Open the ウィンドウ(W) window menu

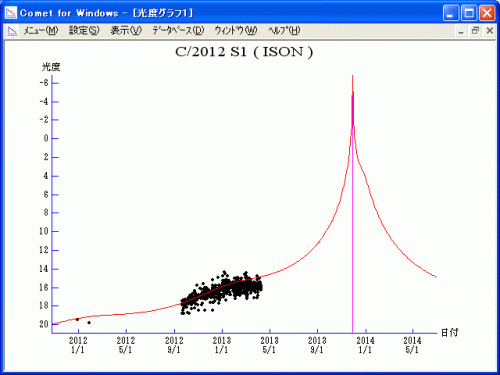click(236, 31)
